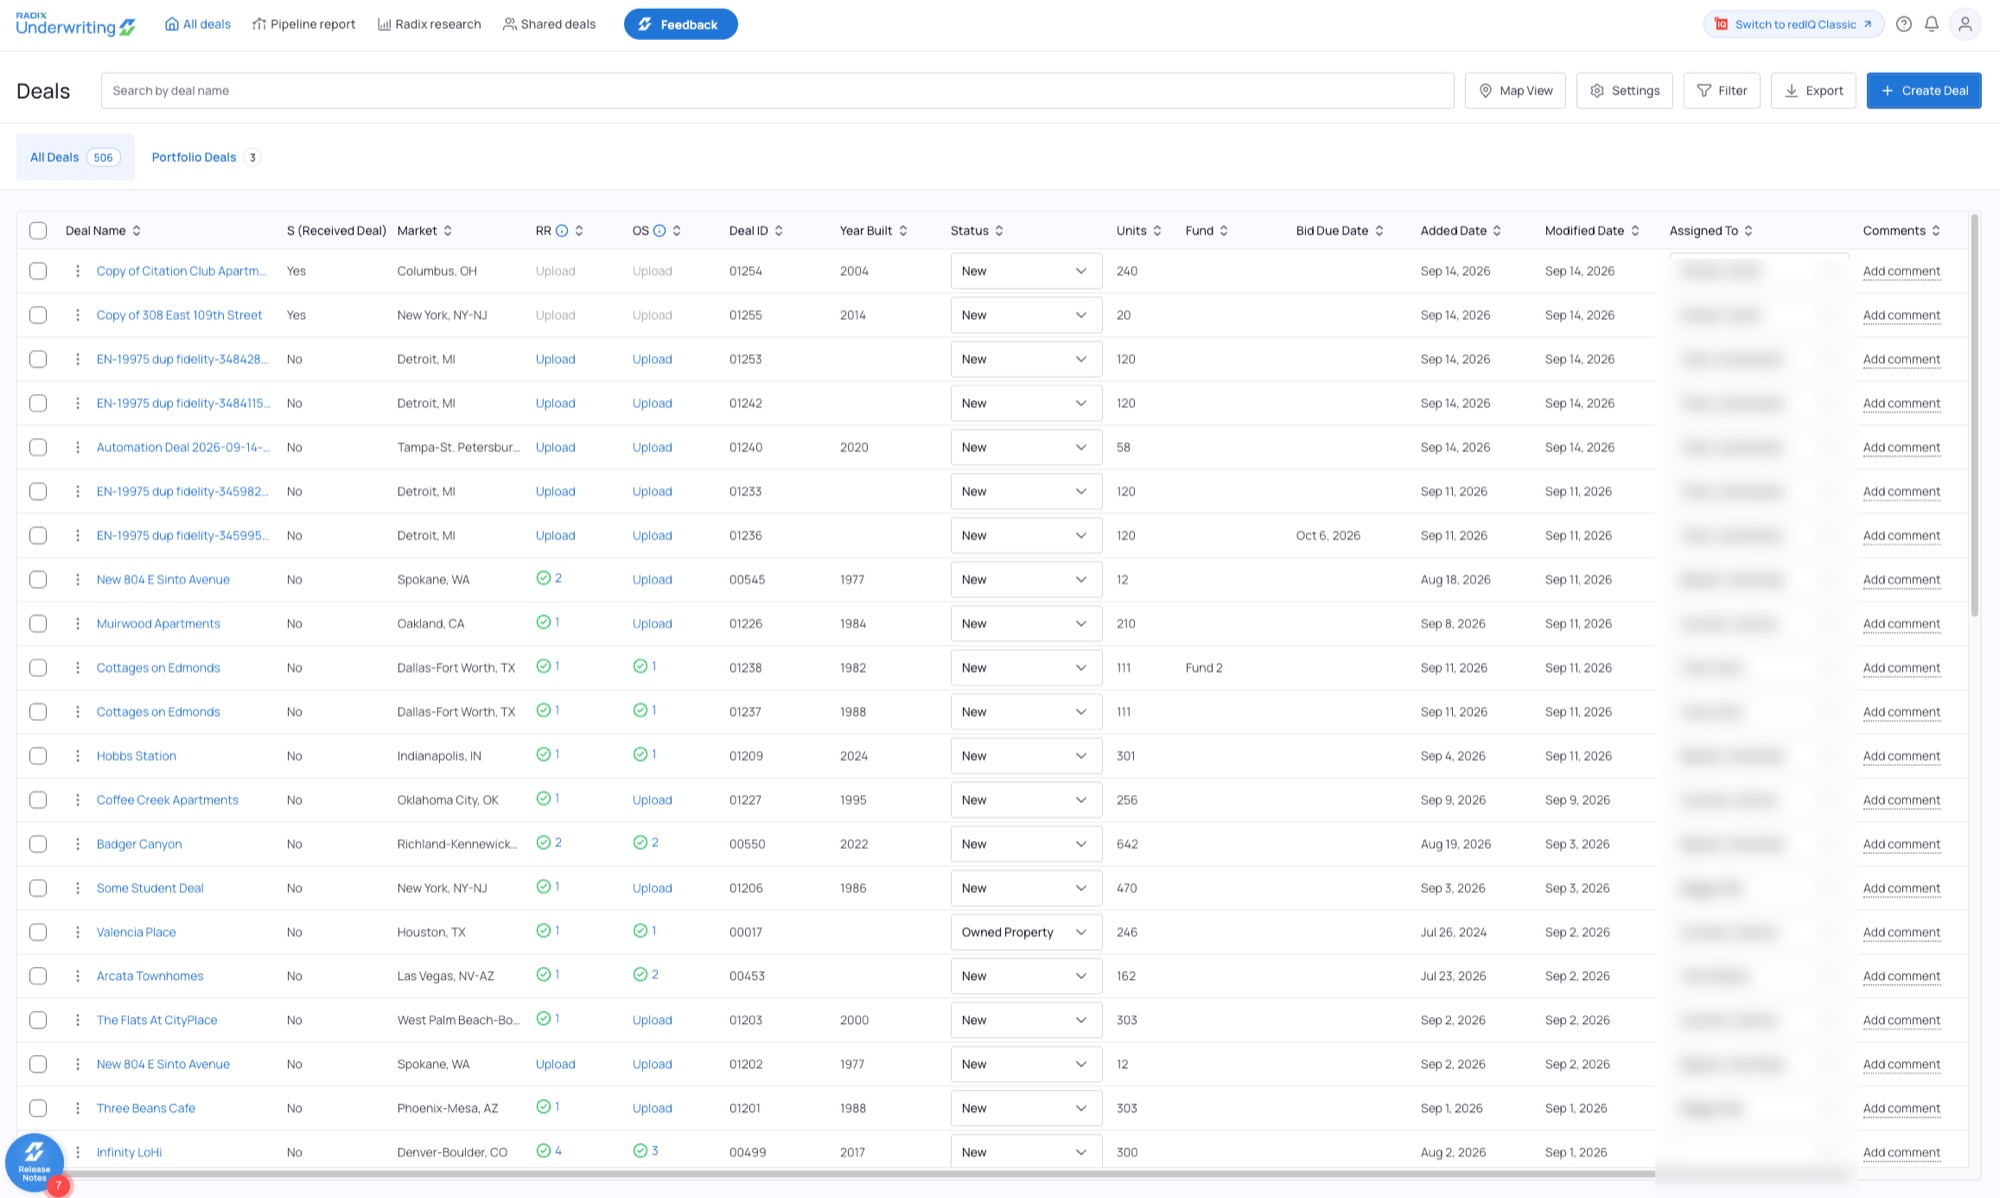The width and height of the screenshot is (2000, 1198).
Task: Click the vertical table scrollbar
Action: [1974, 415]
